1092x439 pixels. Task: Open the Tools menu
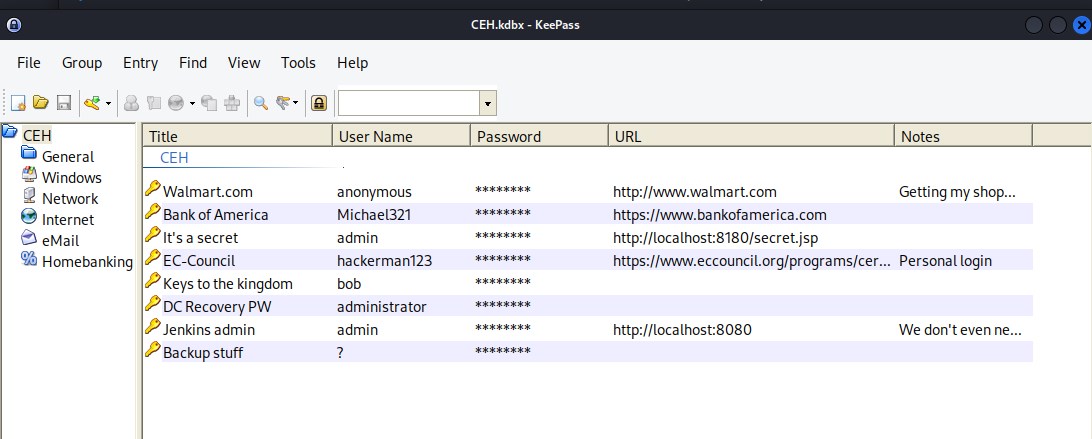pos(298,63)
